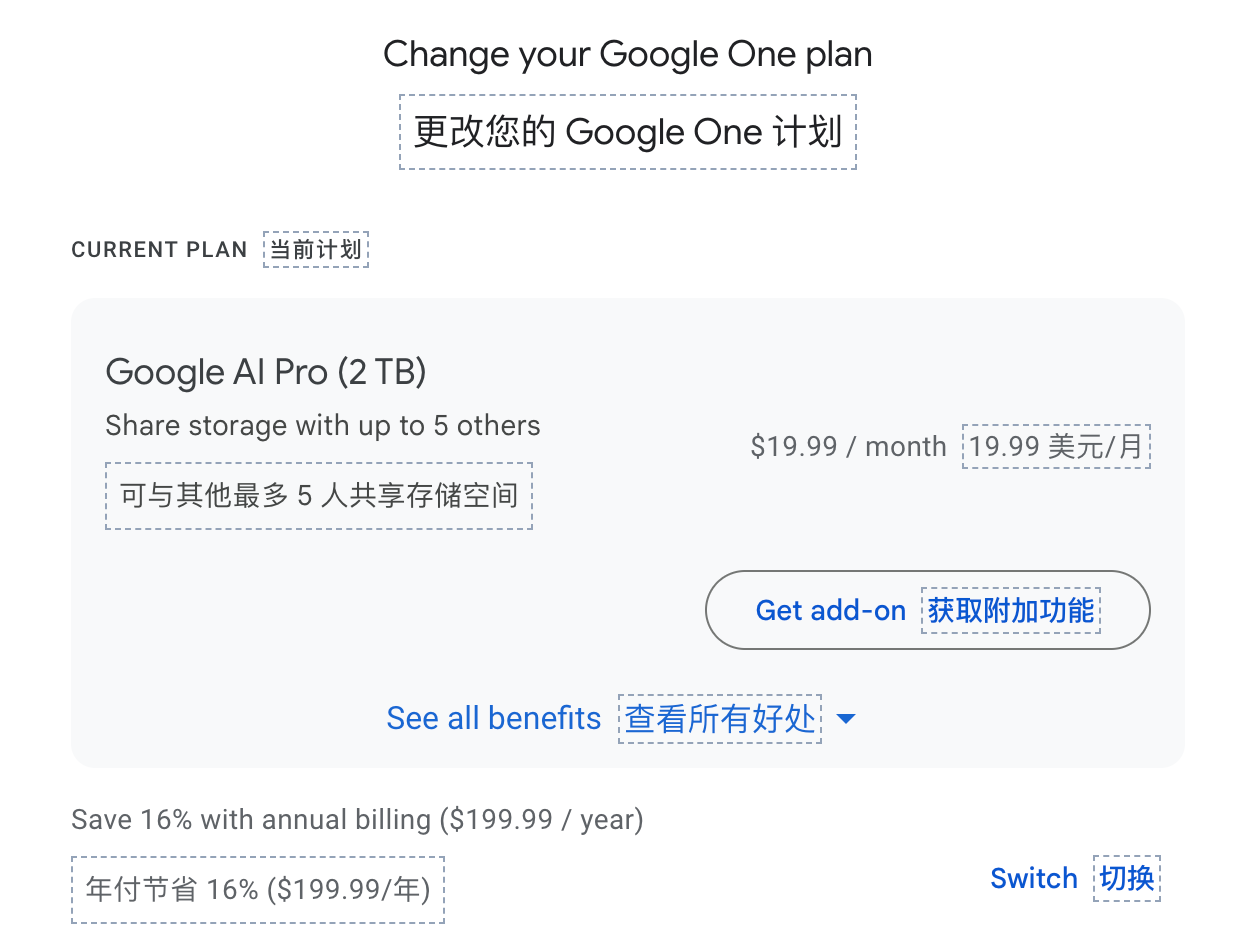The width and height of the screenshot is (1234, 946).
Task: Click the 年付节省 16% translated savings text
Action: (258, 889)
